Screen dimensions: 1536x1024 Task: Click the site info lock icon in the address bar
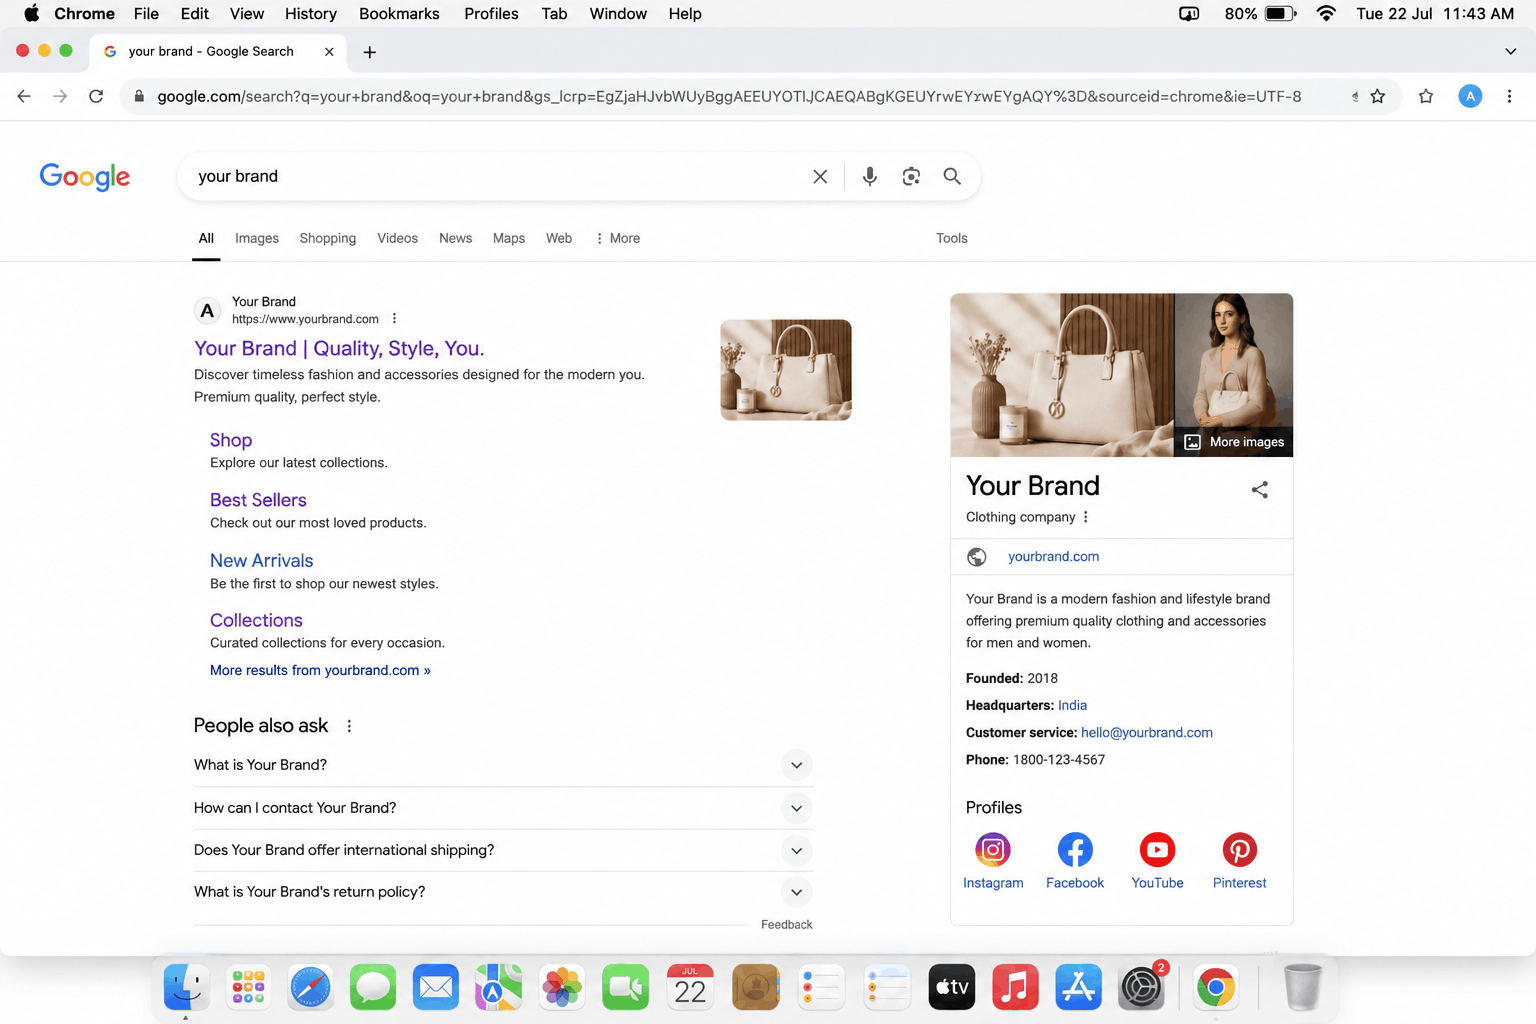[x=139, y=96]
